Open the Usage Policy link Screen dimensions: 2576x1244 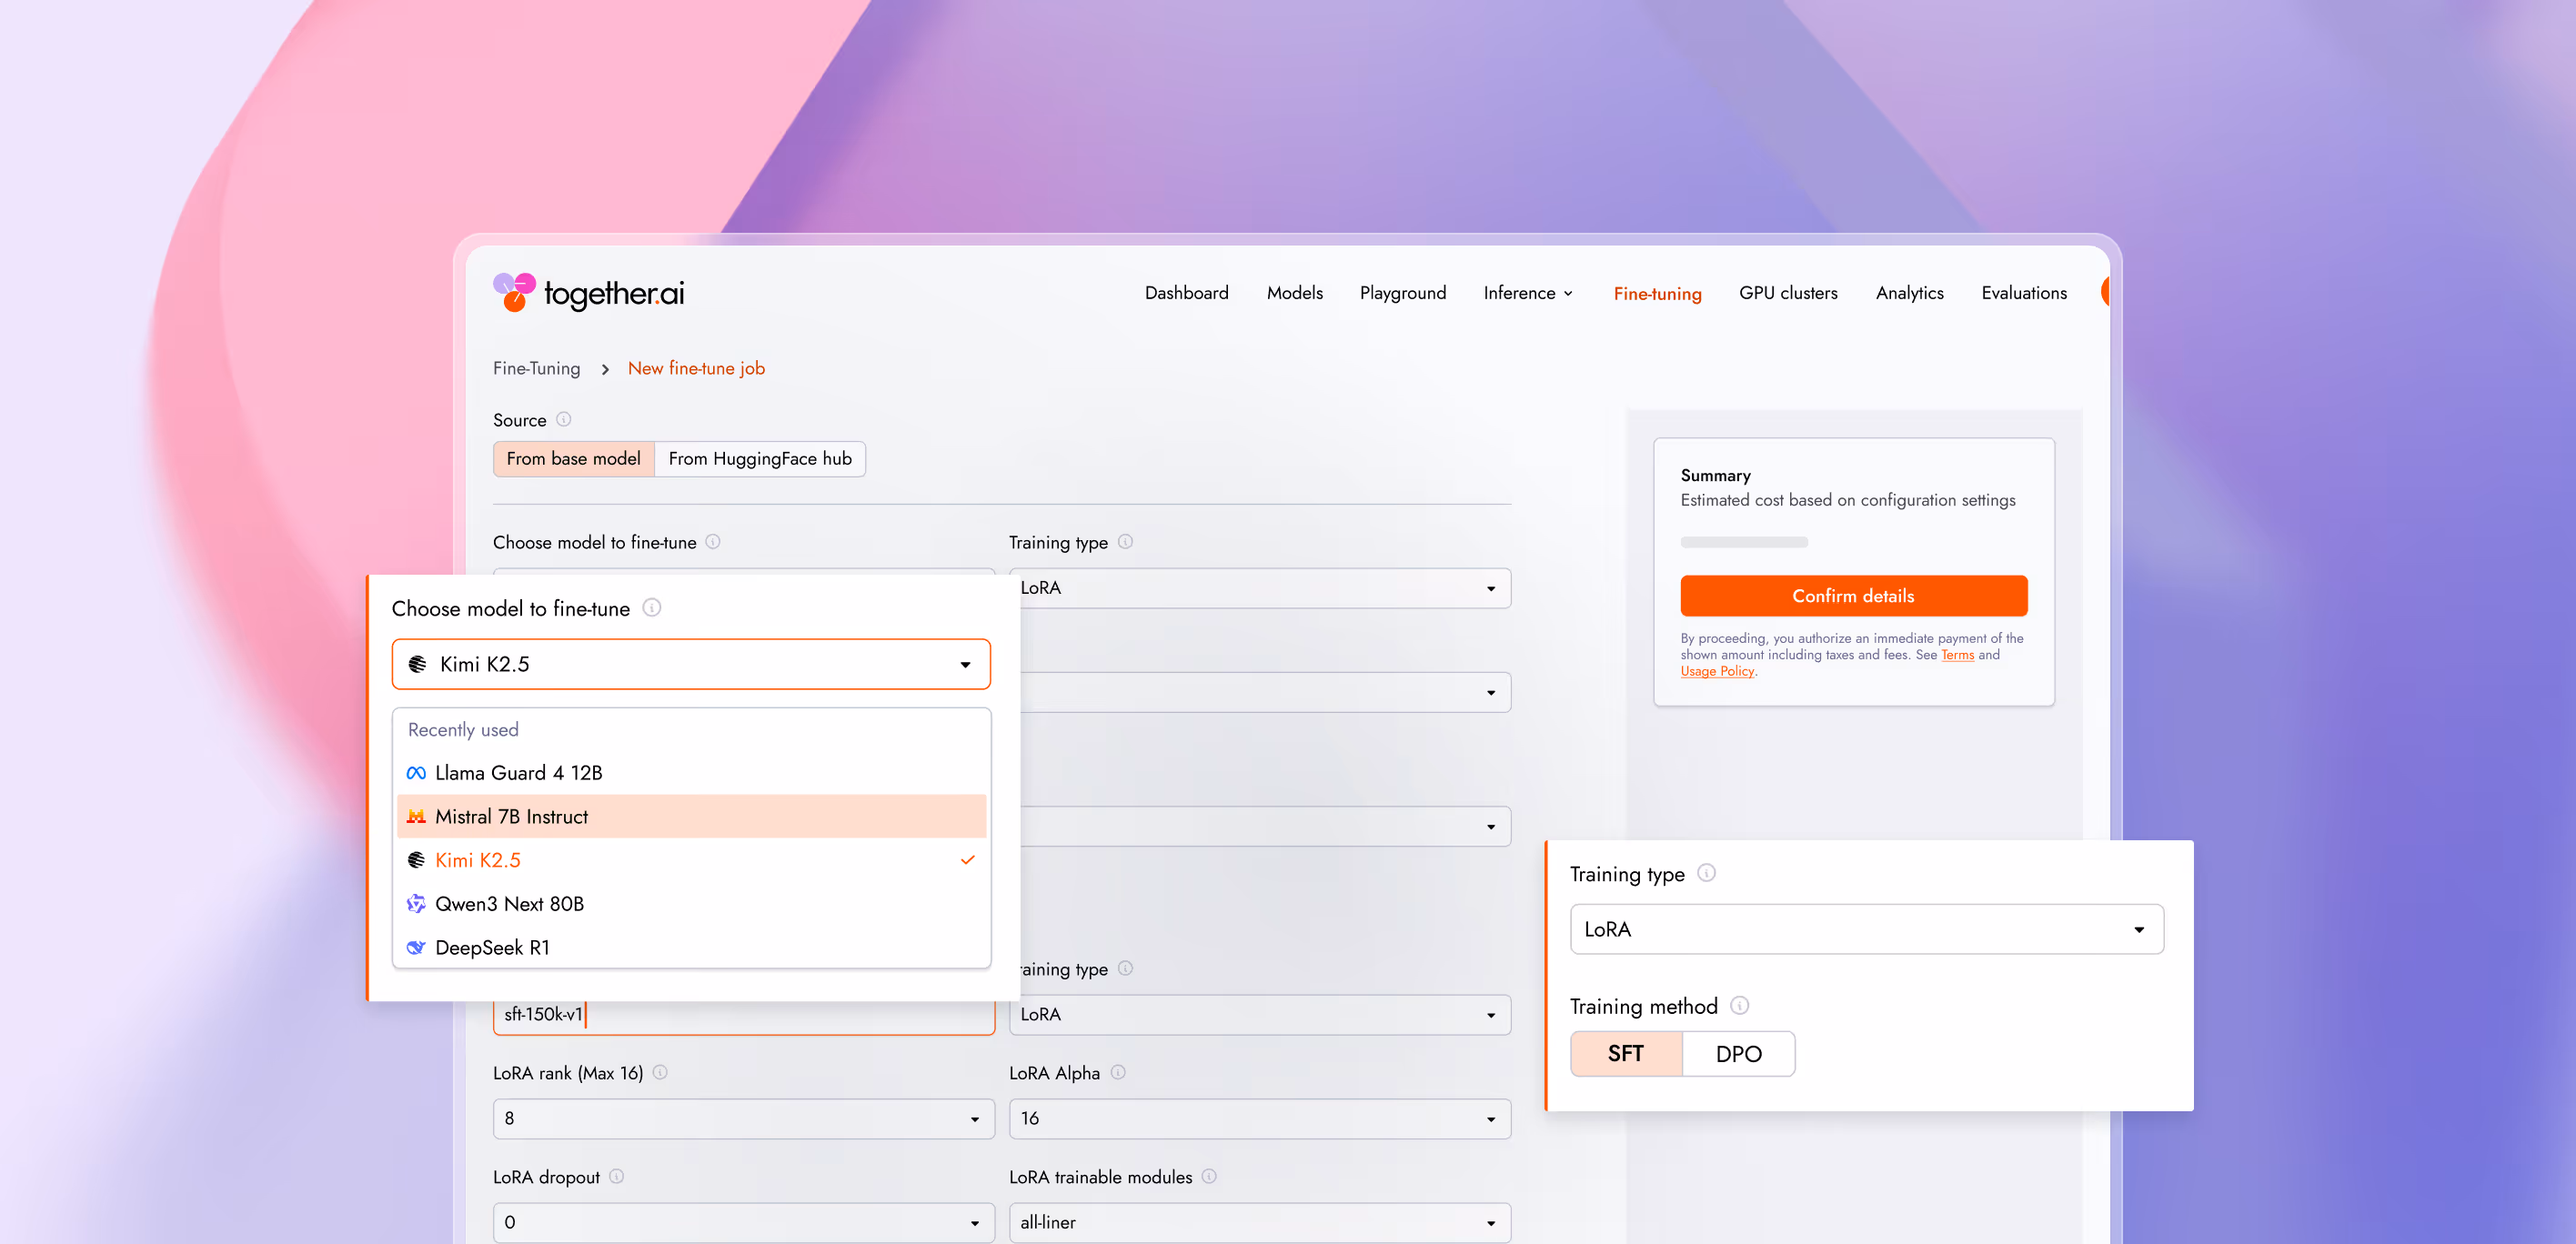click(1716, 671)
